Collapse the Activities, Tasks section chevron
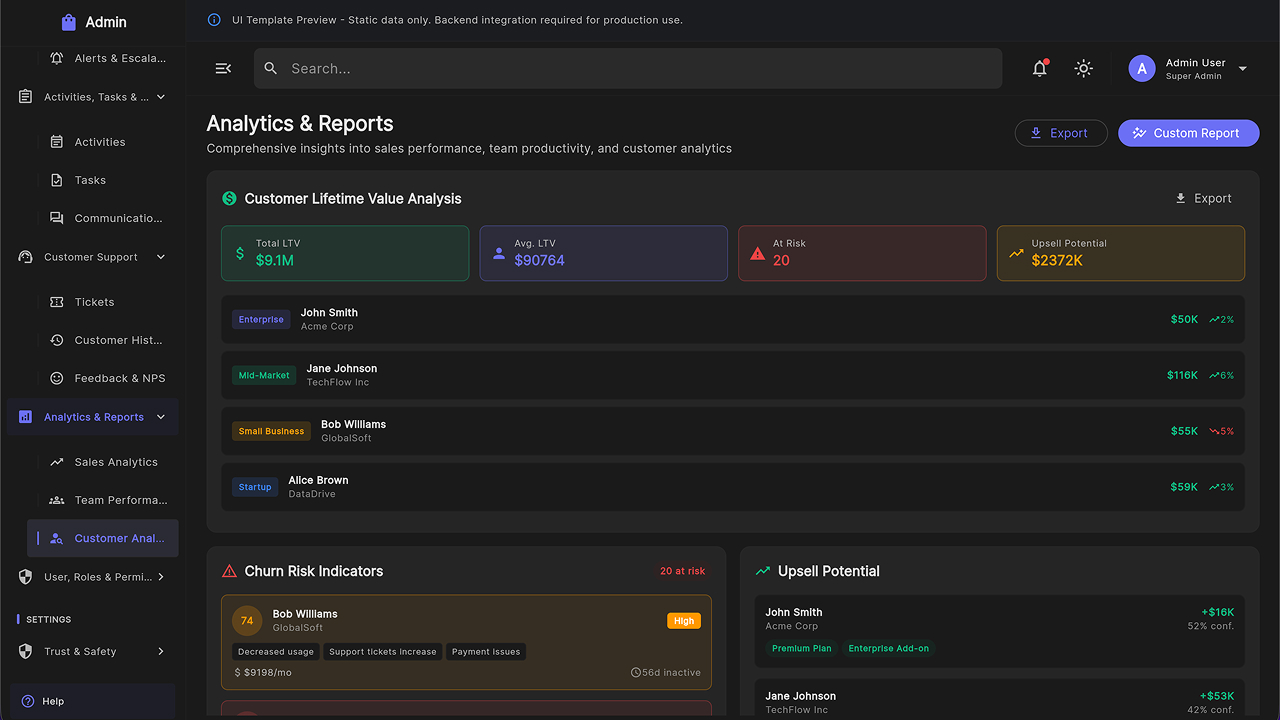This screenshot has width=1280, height=720. [161, 97]
